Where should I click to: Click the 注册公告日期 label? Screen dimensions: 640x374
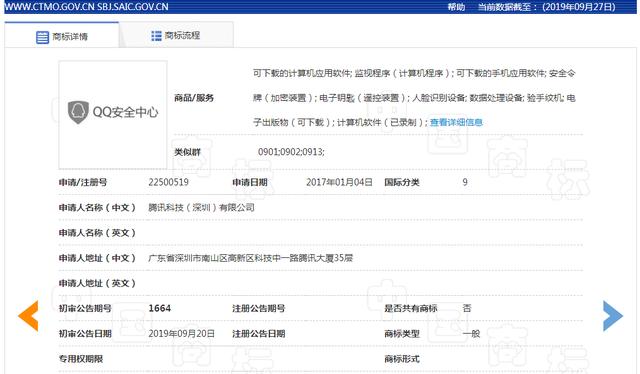[259, 334]
